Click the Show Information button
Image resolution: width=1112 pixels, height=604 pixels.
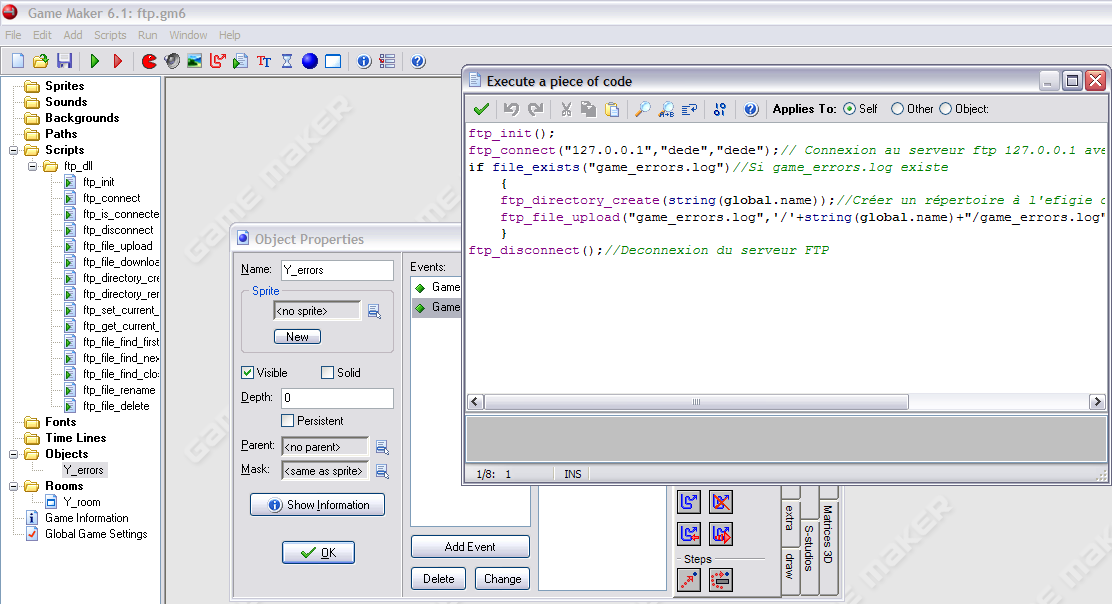tap(318, 505)
